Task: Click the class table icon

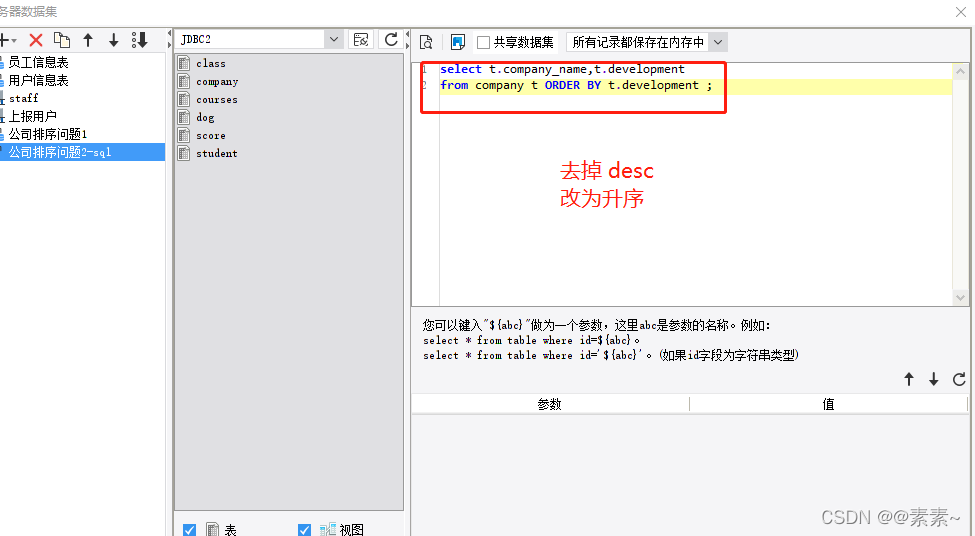Action: click(184, 63)
